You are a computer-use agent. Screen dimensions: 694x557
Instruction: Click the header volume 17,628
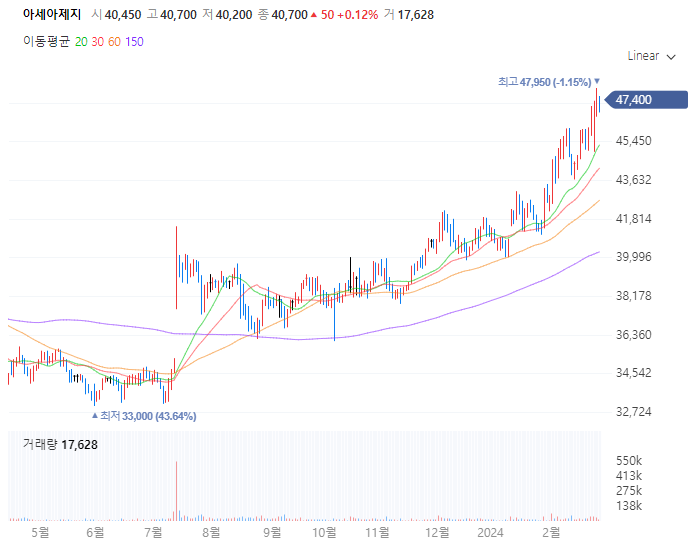pyautogui.click(x=416, y=15)
